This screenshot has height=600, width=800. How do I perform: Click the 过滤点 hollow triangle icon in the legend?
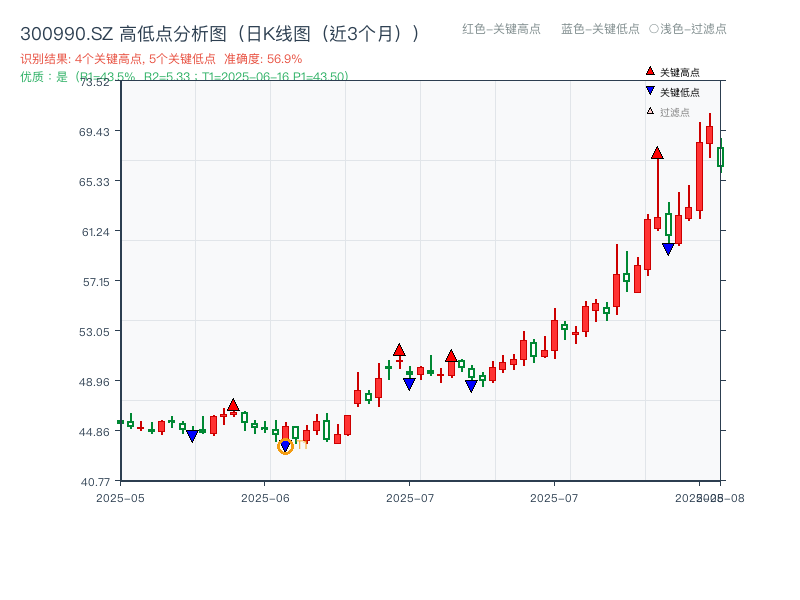(x=648, y=112)
